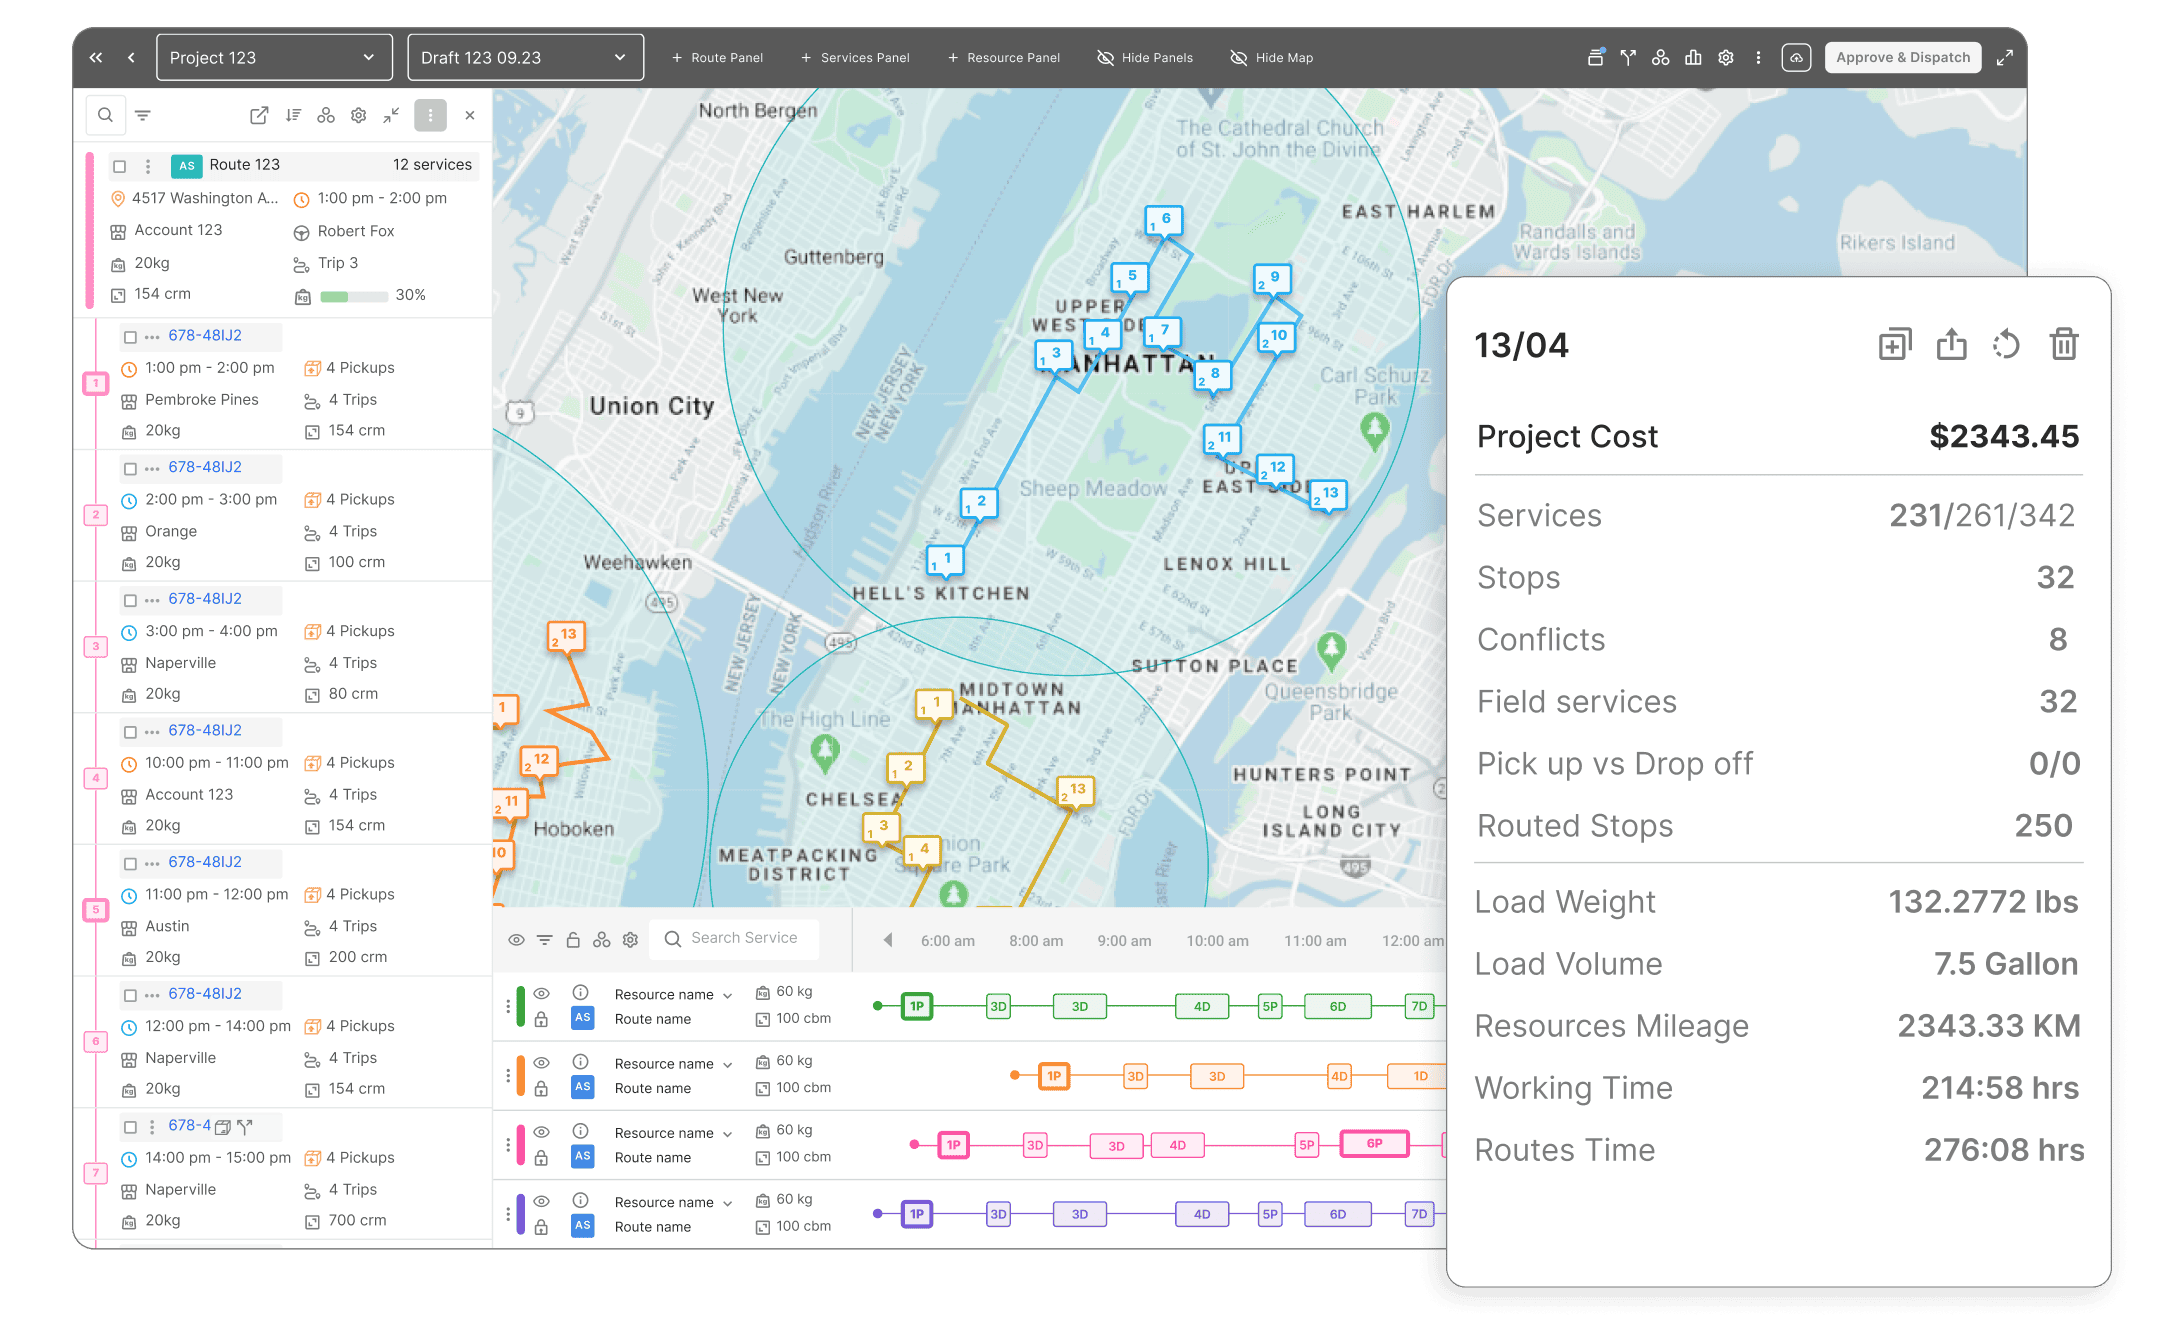This screenshot has width=2157, height=1322.
Task: Open the Resource Panel
Action: click(1003, 57)
